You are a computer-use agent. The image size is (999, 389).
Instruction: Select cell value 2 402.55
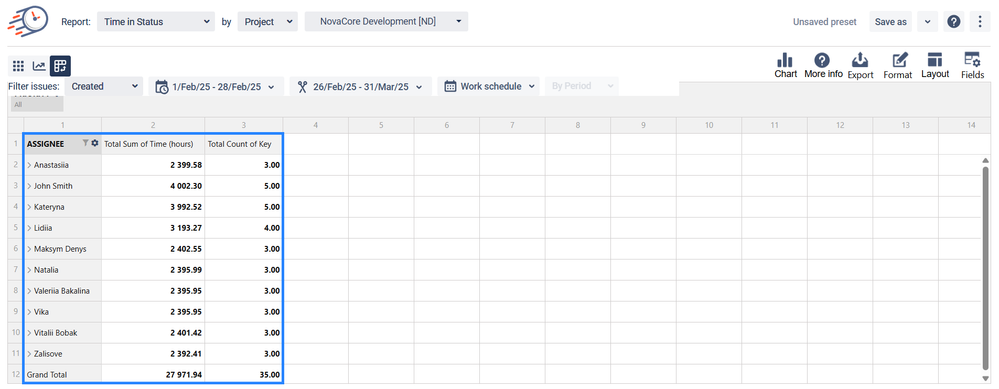(153, 249)
